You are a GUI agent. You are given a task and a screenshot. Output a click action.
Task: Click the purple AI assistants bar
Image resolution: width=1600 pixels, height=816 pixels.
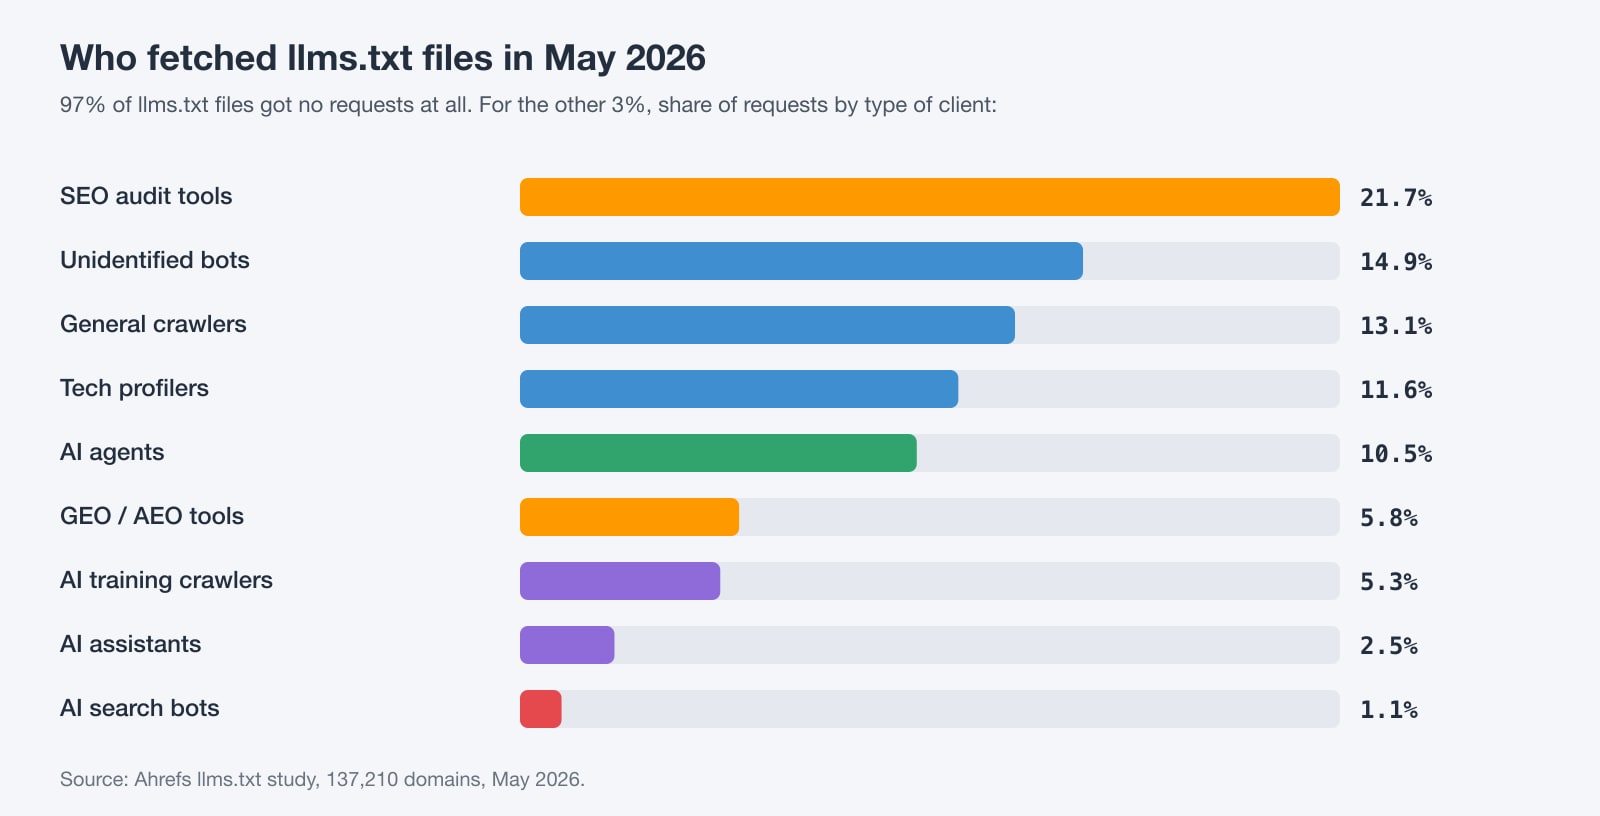567,645
